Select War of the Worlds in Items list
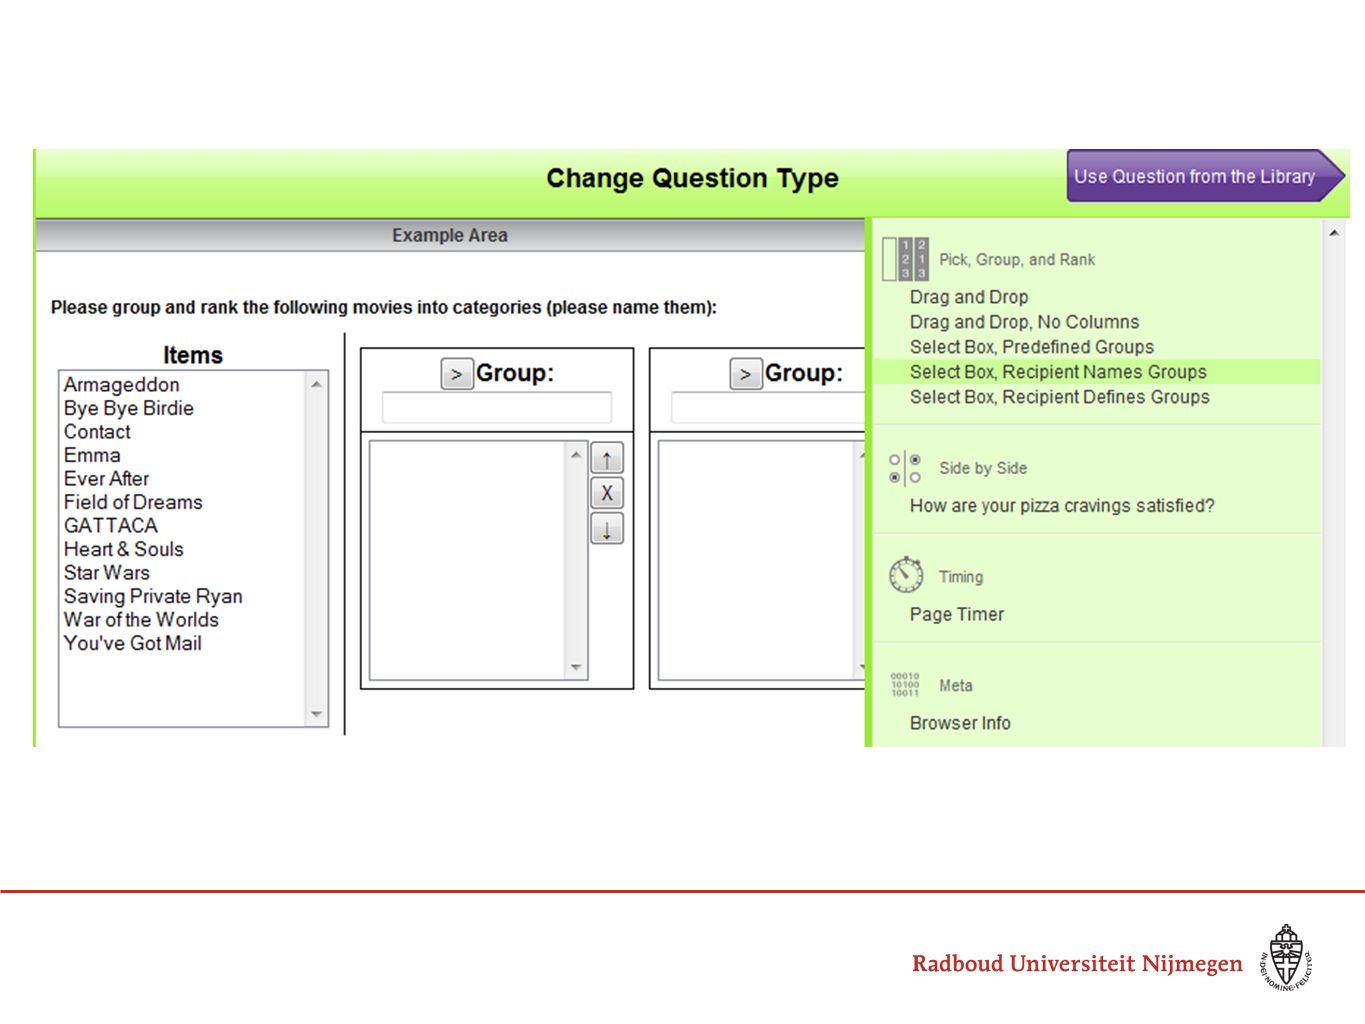This screenshot has width=1365, height=1024. pyautogui.click(x=141, y=620)
